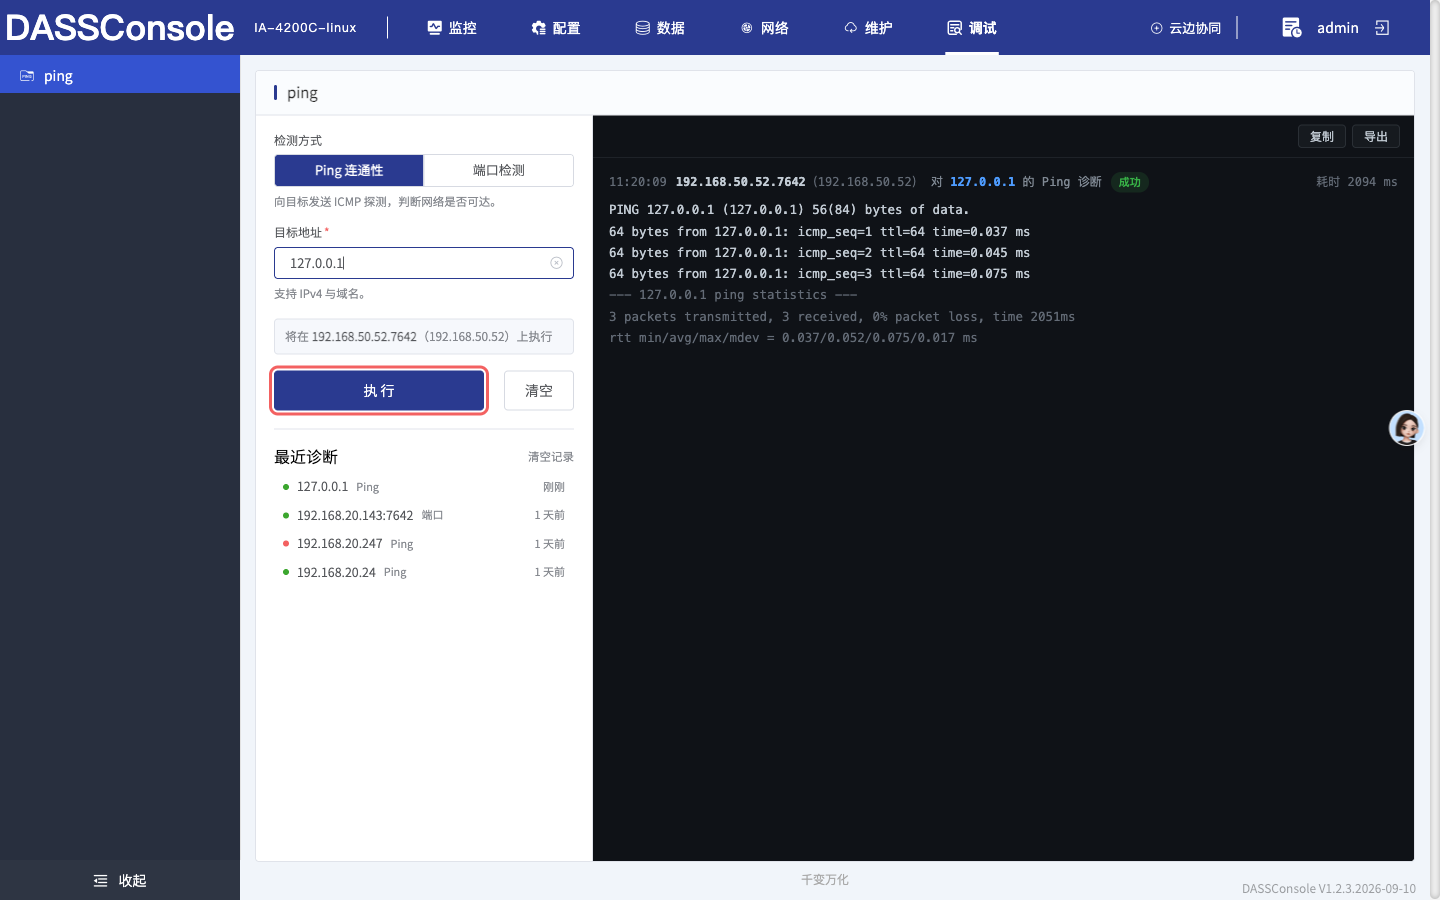Open the 网络 menu

point(764,28)
